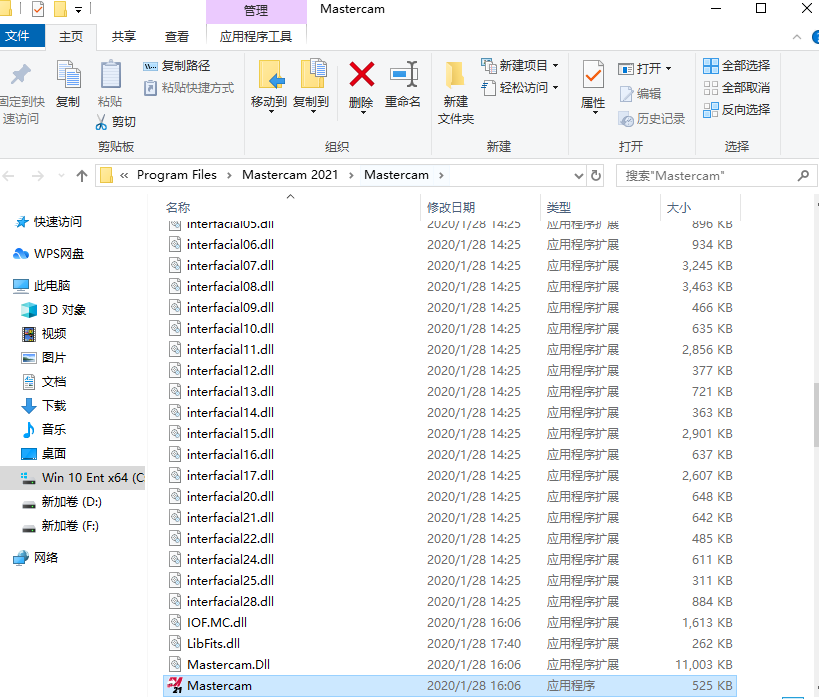Click the Mastercam application icon in list

click(175, 685)
